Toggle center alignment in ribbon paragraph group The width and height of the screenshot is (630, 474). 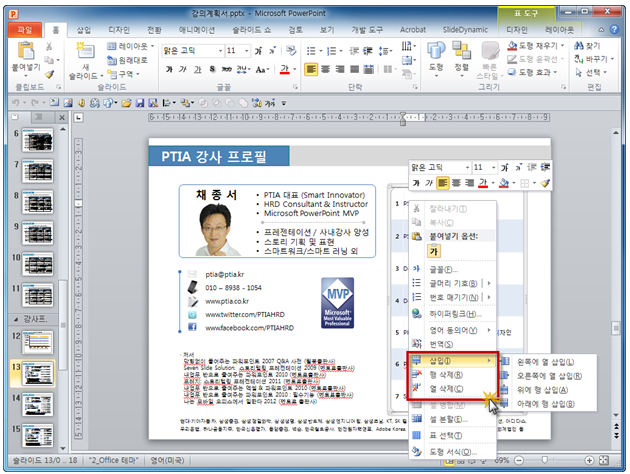(325, 69)
